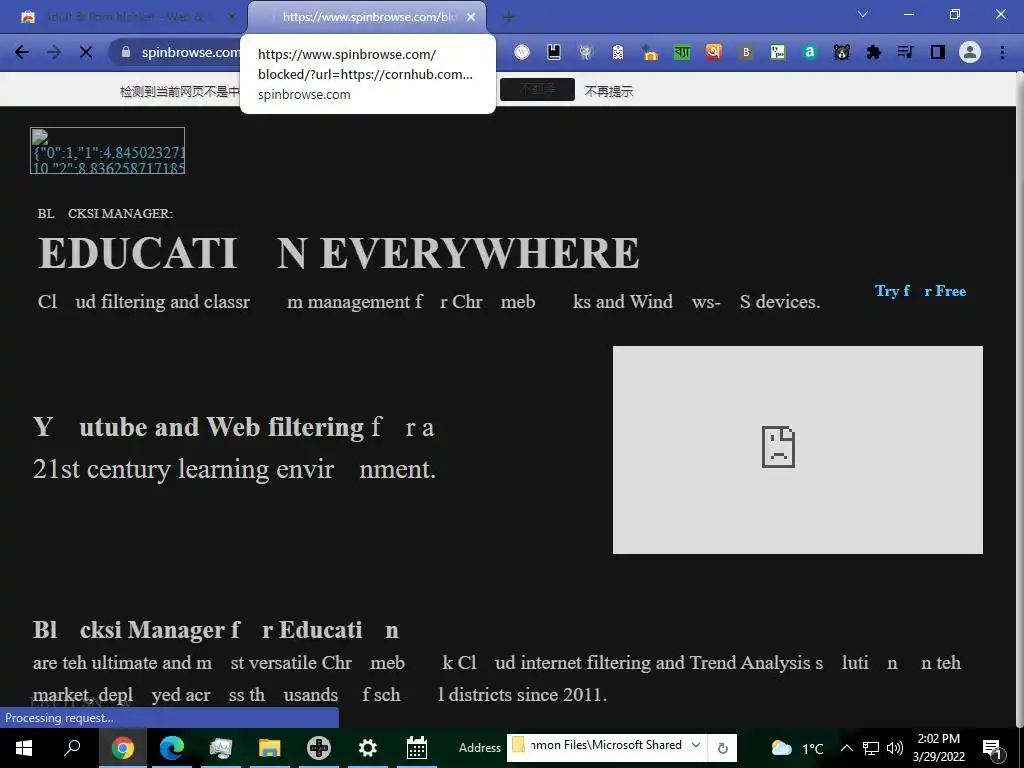Open the weather 1°C widget
1024x768 pixels.
[797, 748]
